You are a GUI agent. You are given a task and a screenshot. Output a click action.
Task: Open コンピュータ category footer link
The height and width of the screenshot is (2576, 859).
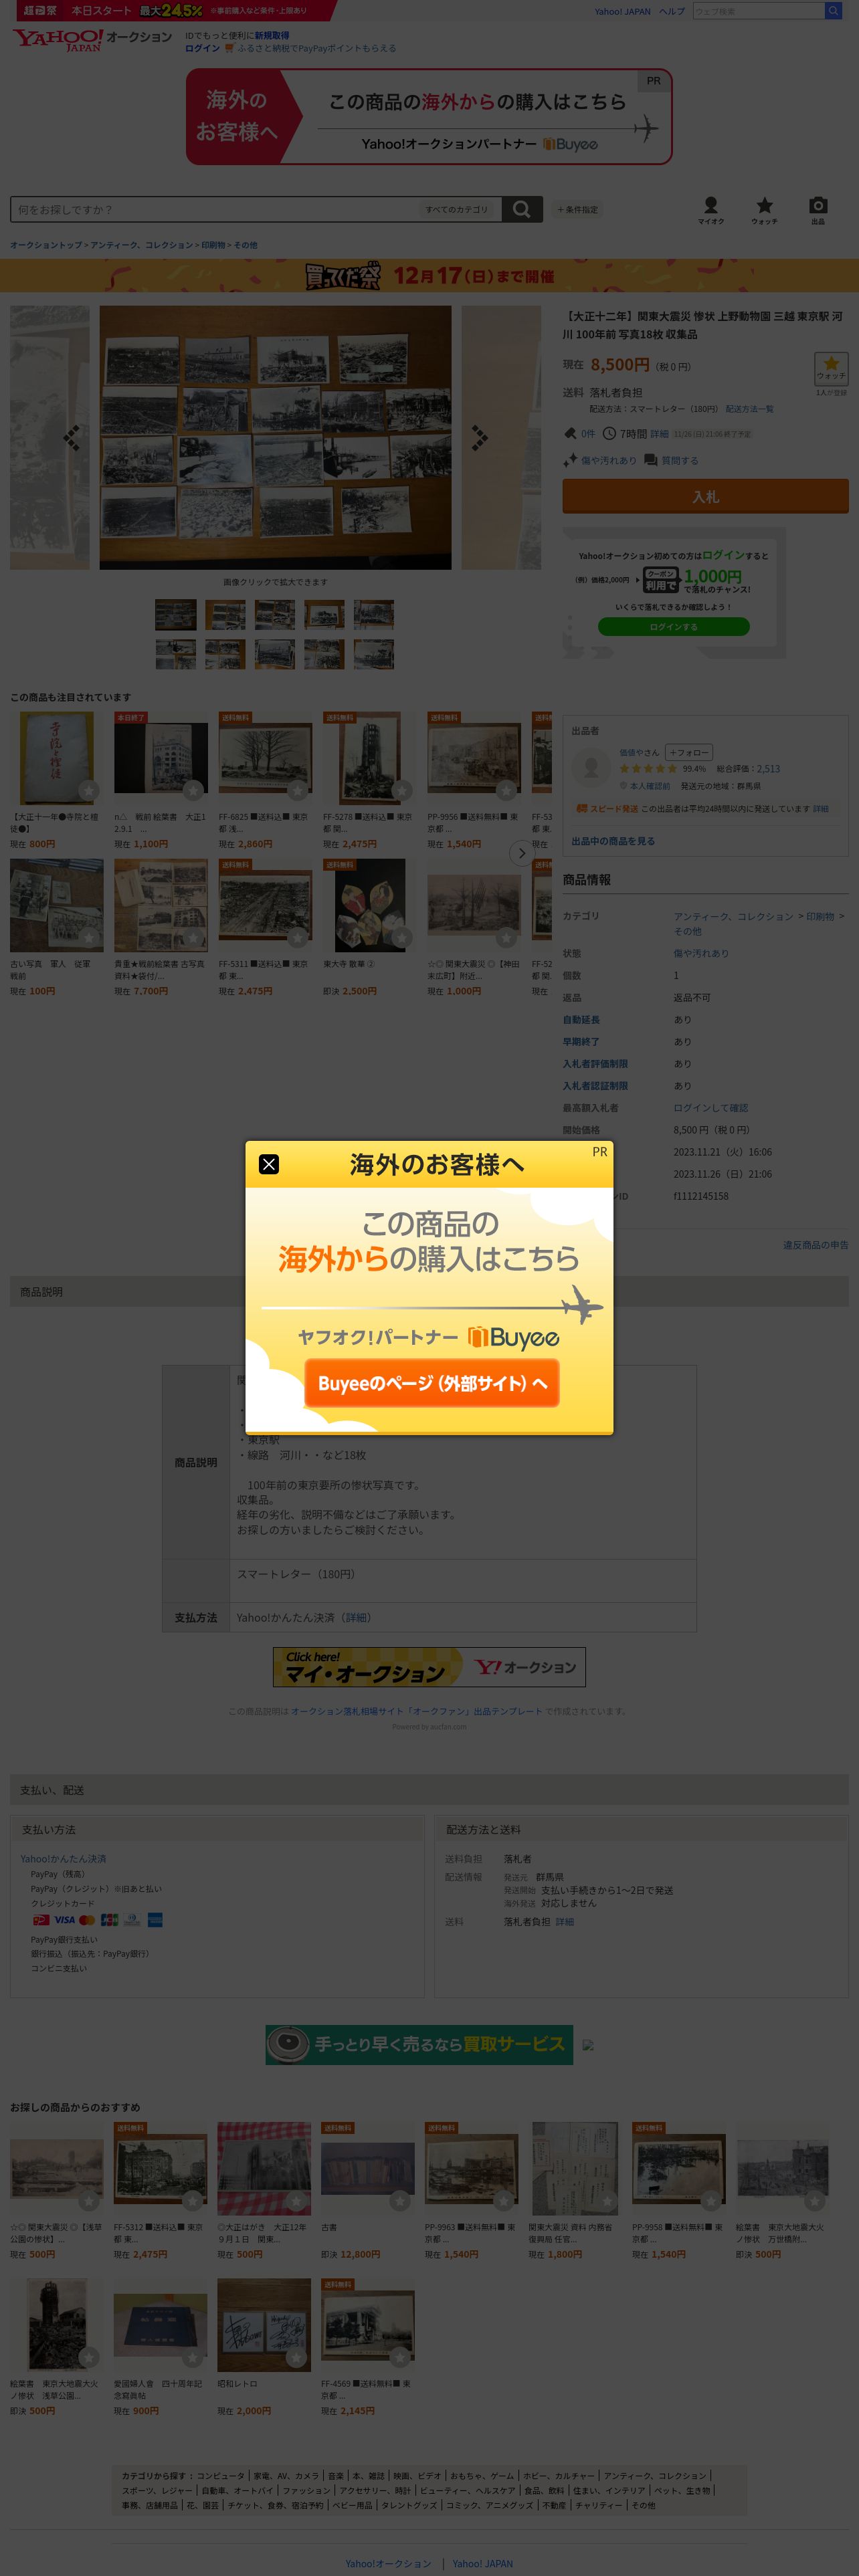click(x=220, y=2475)
